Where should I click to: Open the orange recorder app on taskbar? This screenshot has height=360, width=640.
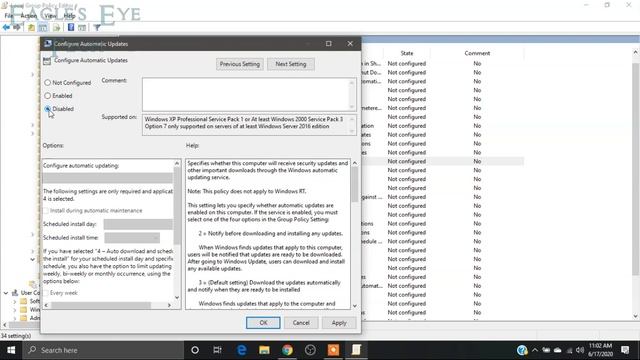(333, 350)
